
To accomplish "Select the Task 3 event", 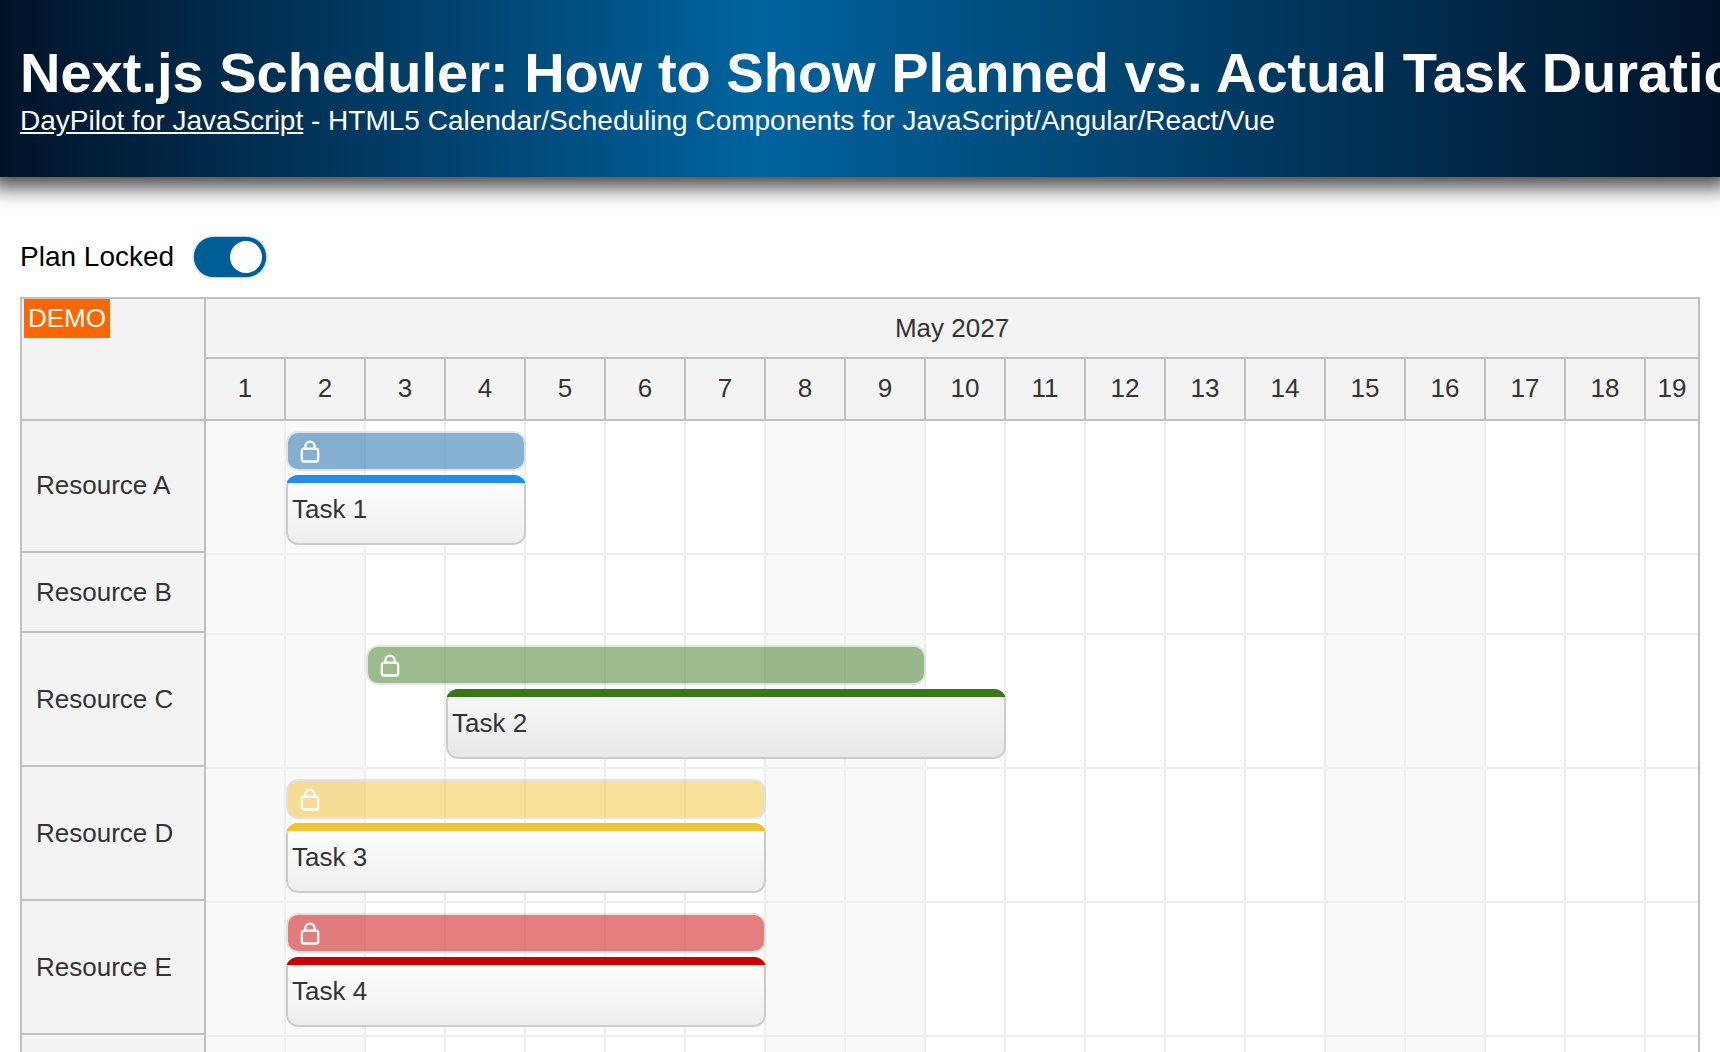I will 526,858.
